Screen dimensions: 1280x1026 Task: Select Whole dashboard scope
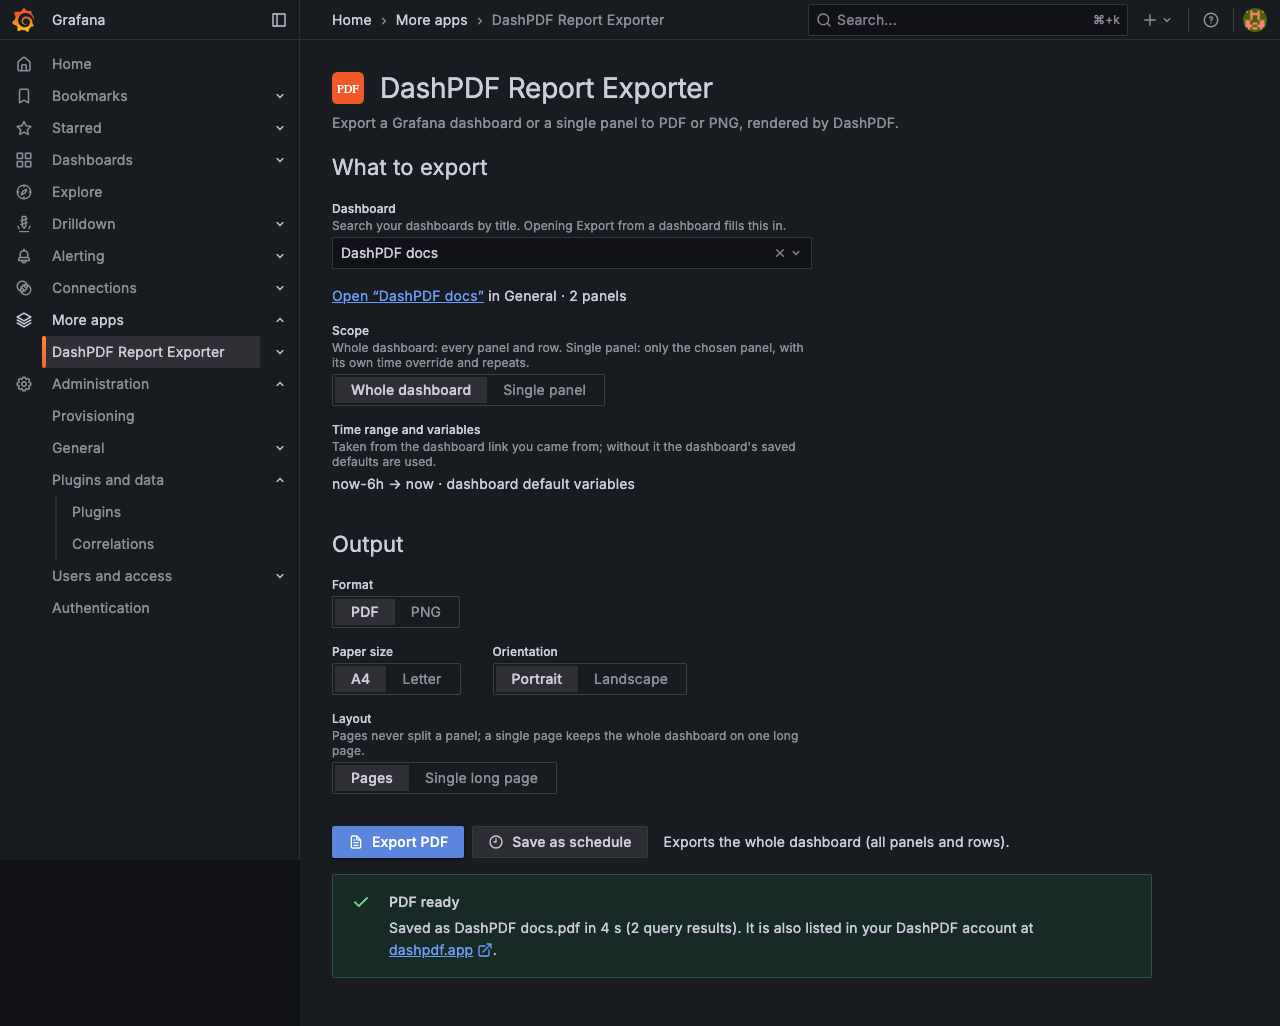[x=411, y=390]
